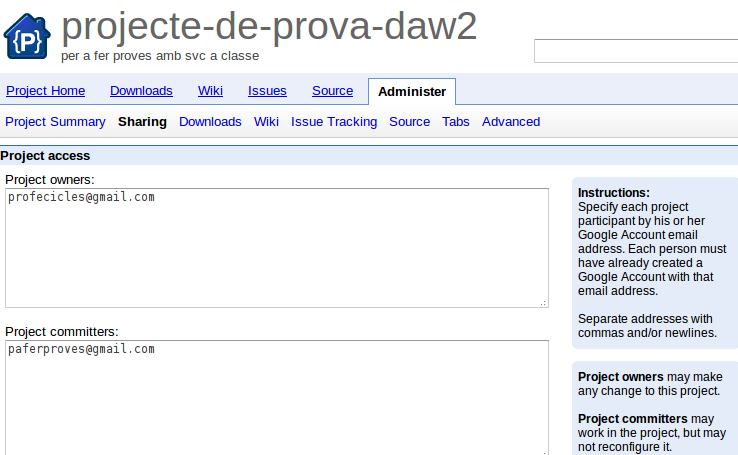The height and width of the screenshot is (455, 738).
Task: Click the projecte-de-prova-daw2 project title
Action: point(269,27)
